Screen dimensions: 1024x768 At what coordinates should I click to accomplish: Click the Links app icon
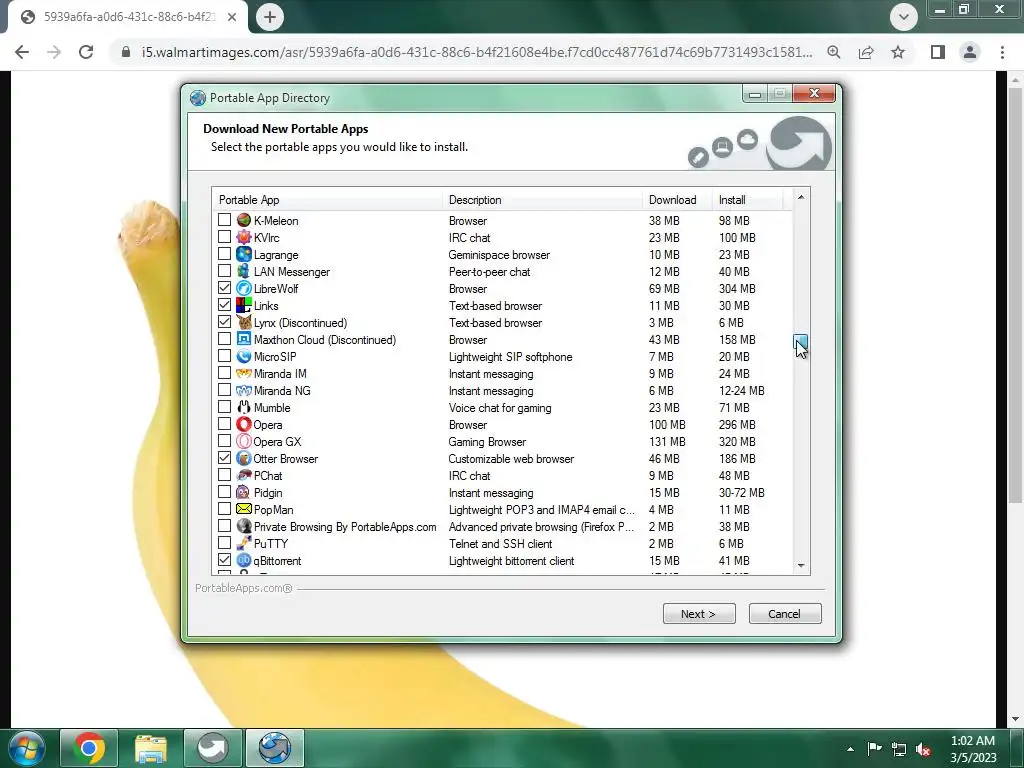click(244, 305)
